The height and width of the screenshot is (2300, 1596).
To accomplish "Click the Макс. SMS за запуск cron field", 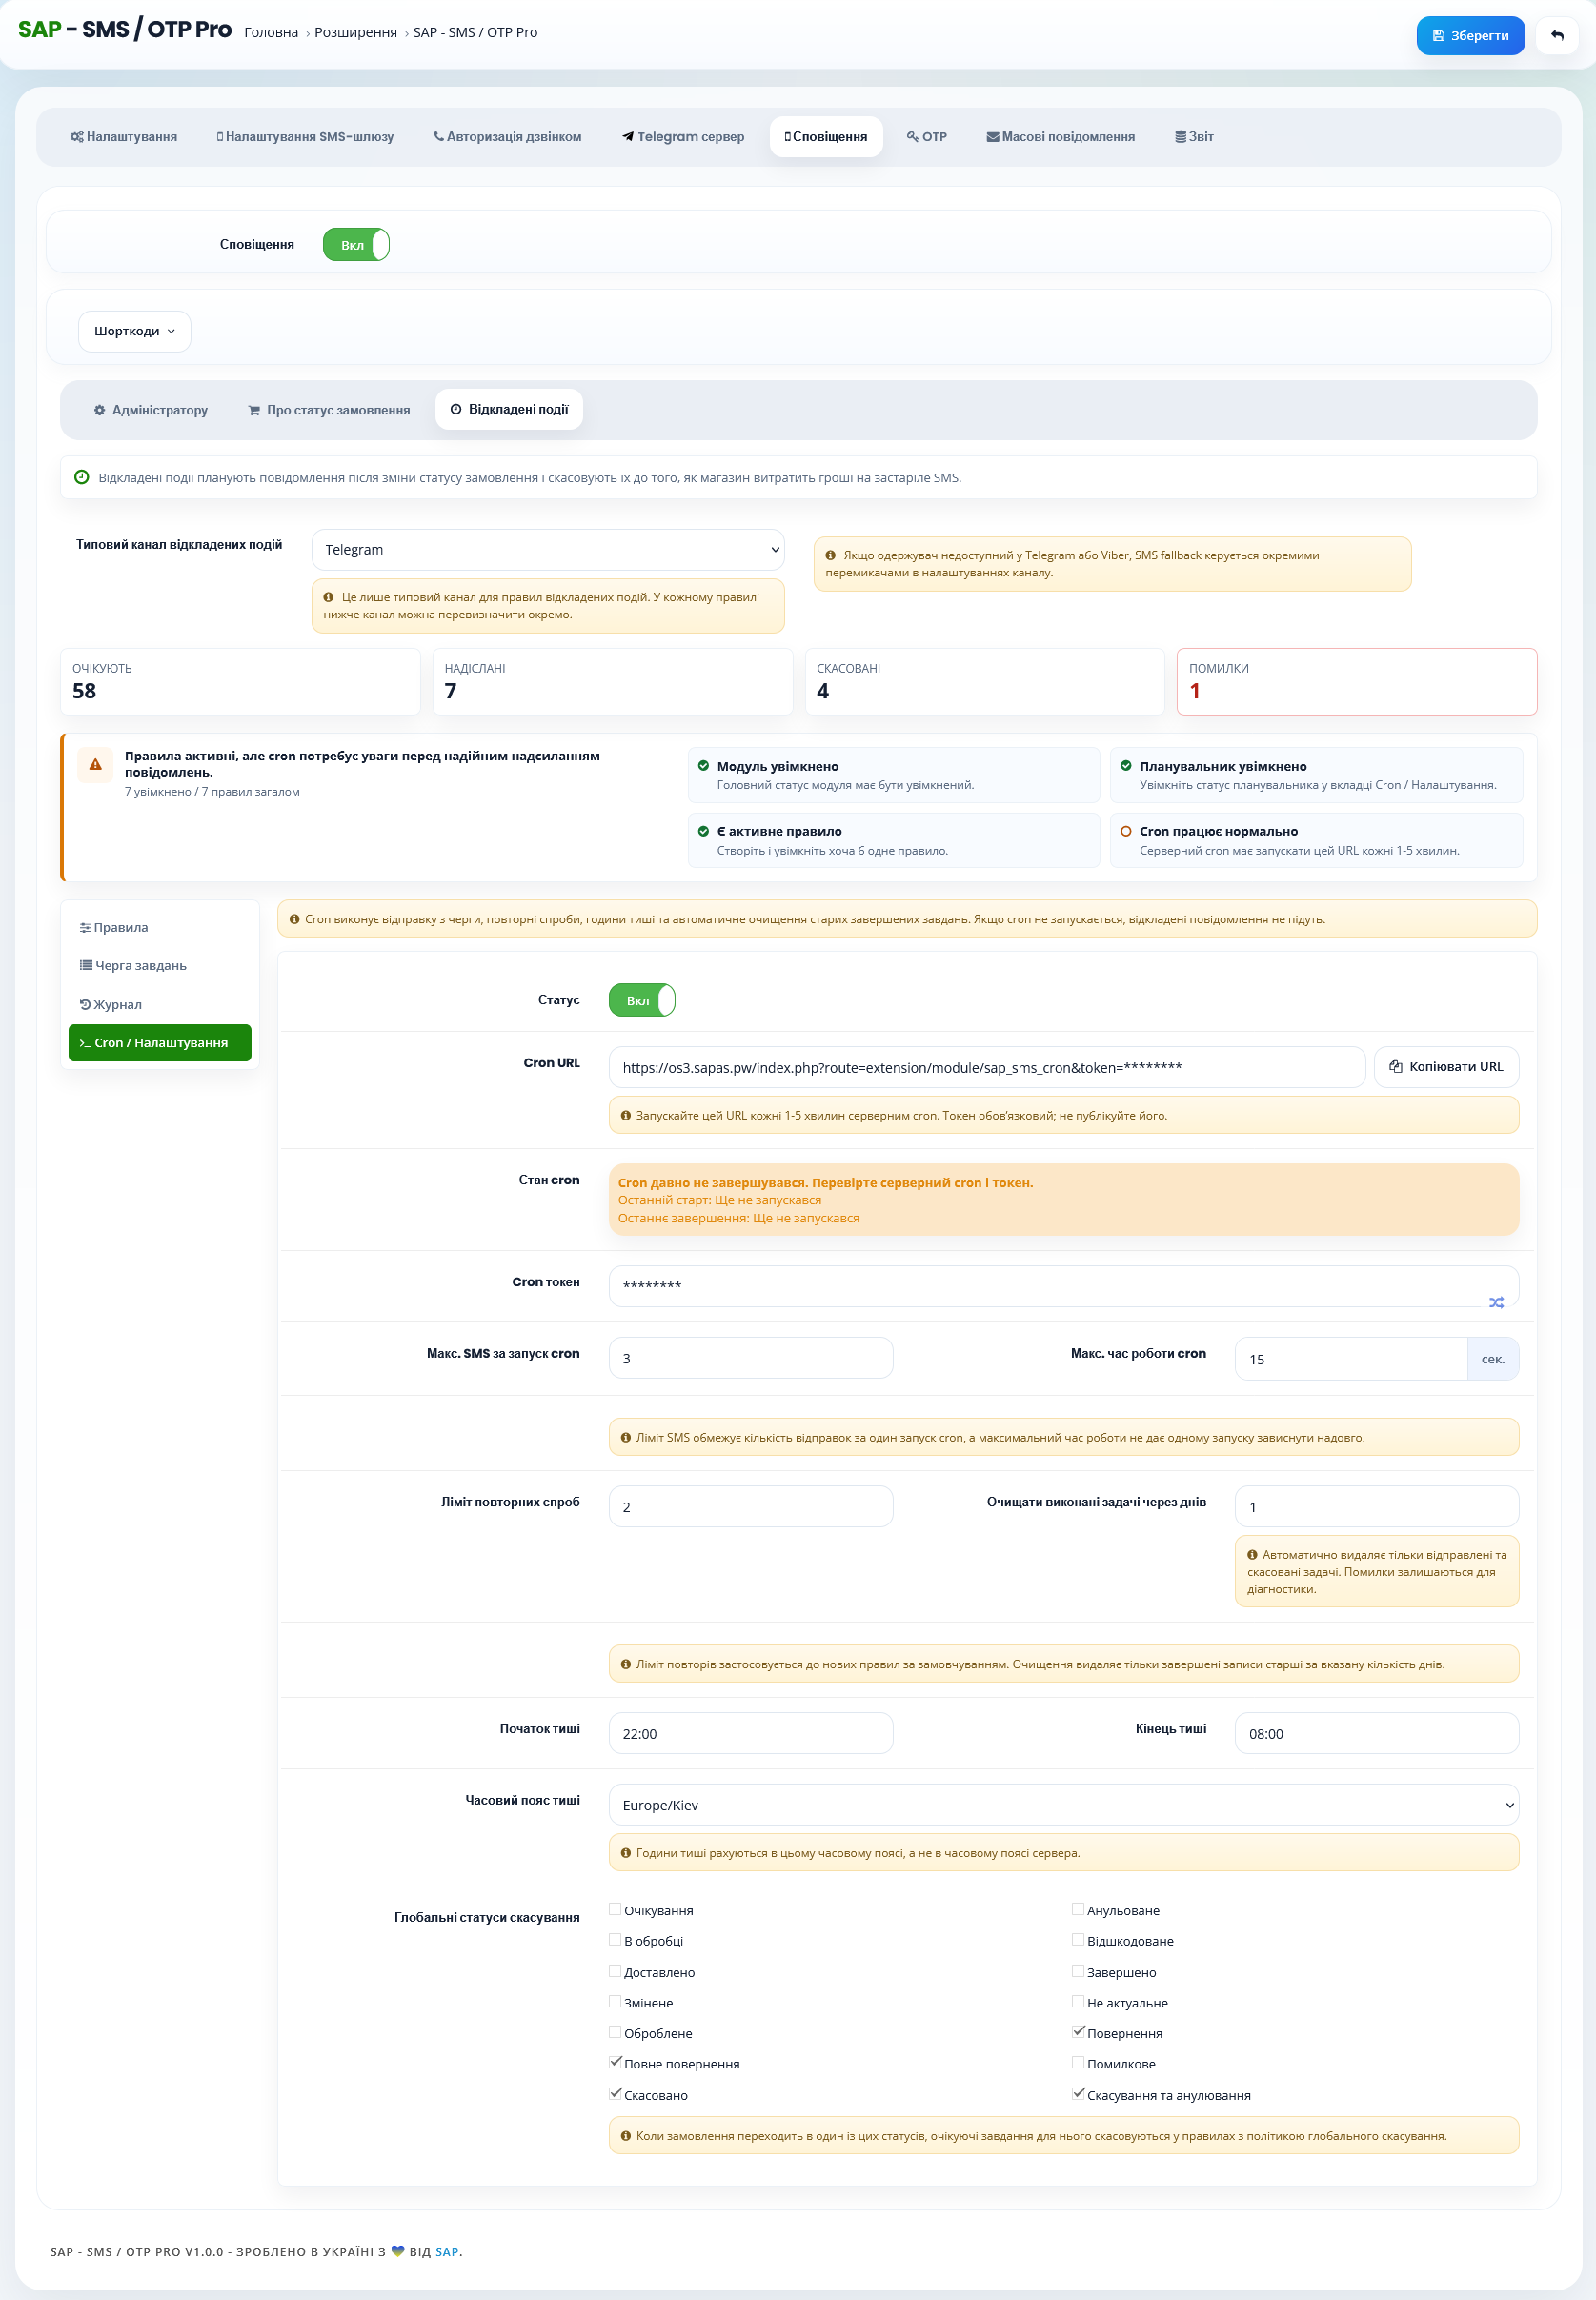I will pyautogui.click(x=751, y=1358).
